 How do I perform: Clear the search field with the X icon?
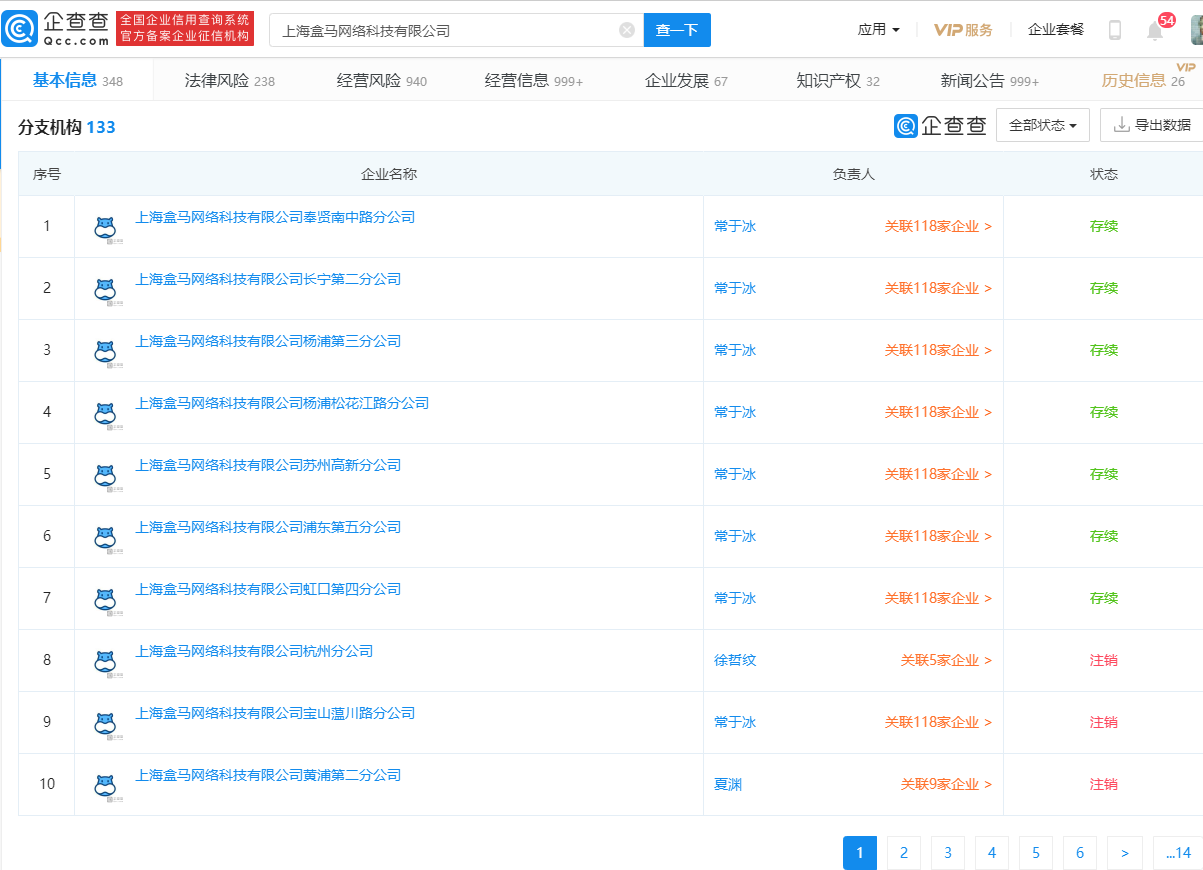tap(627, 30)
